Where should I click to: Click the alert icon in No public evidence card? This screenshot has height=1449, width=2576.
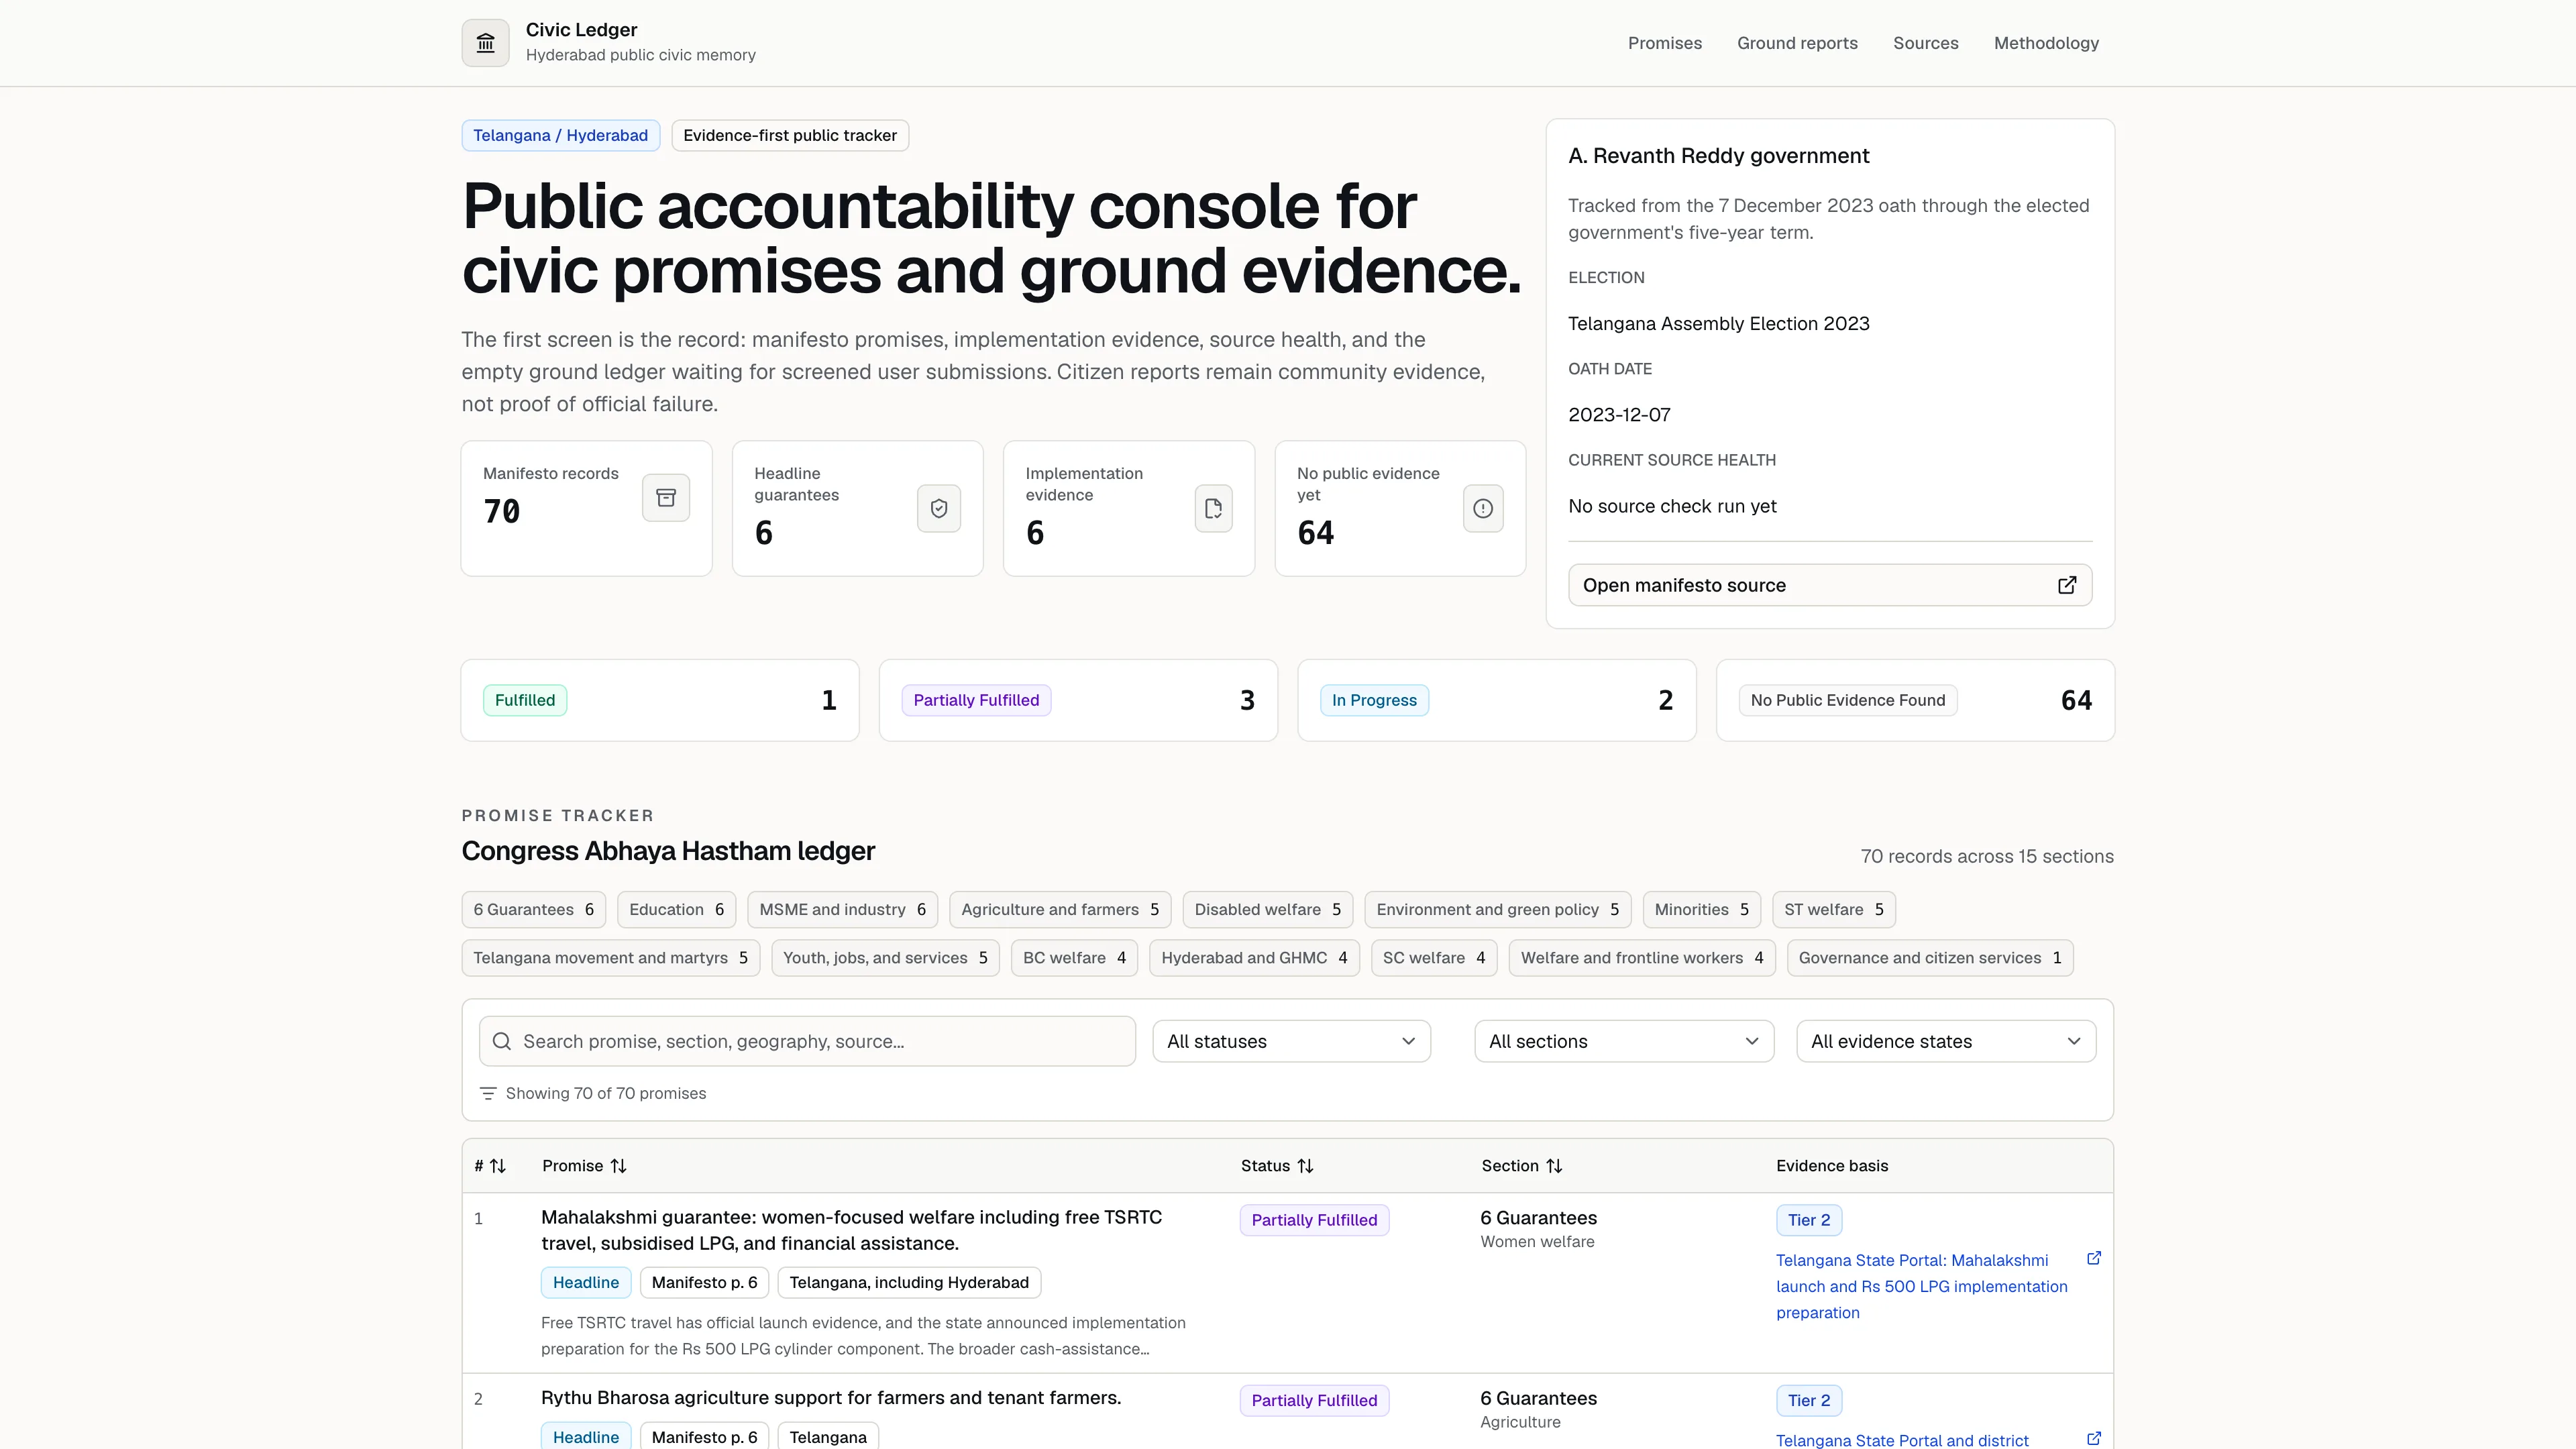pyautogui.click(x=1483, y=508)
